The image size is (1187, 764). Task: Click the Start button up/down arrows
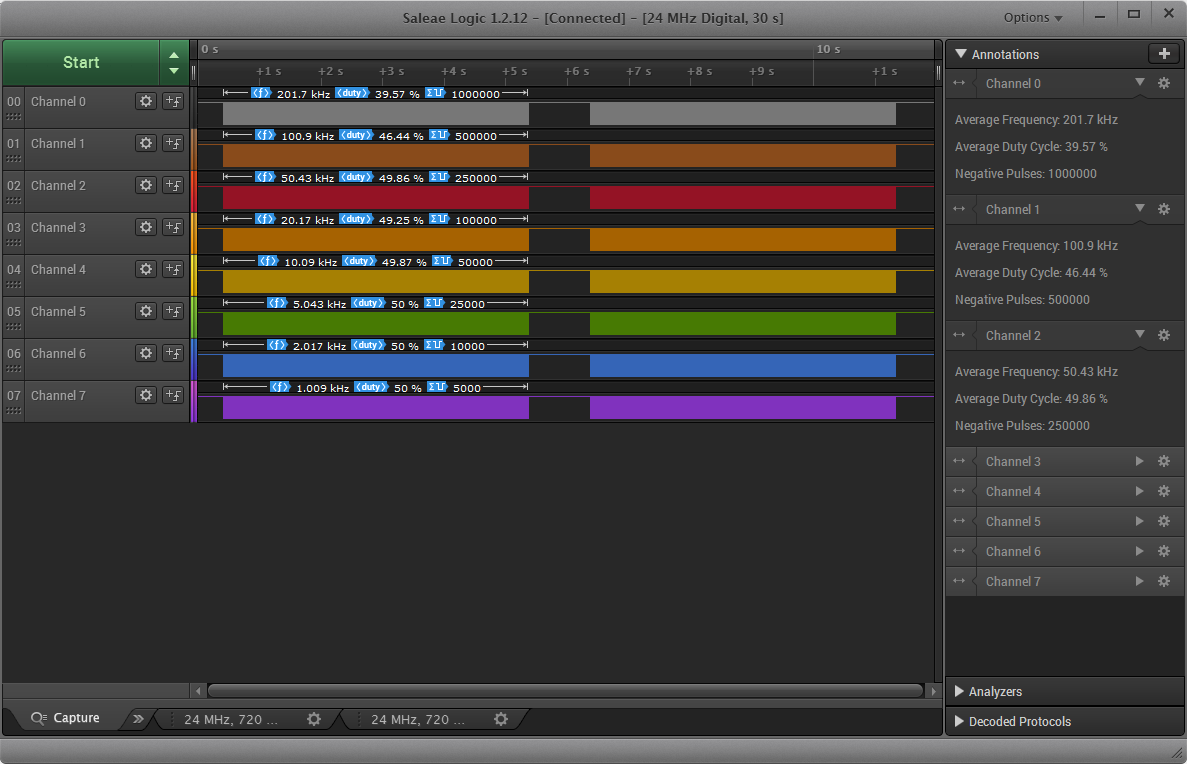coord(174,62)
